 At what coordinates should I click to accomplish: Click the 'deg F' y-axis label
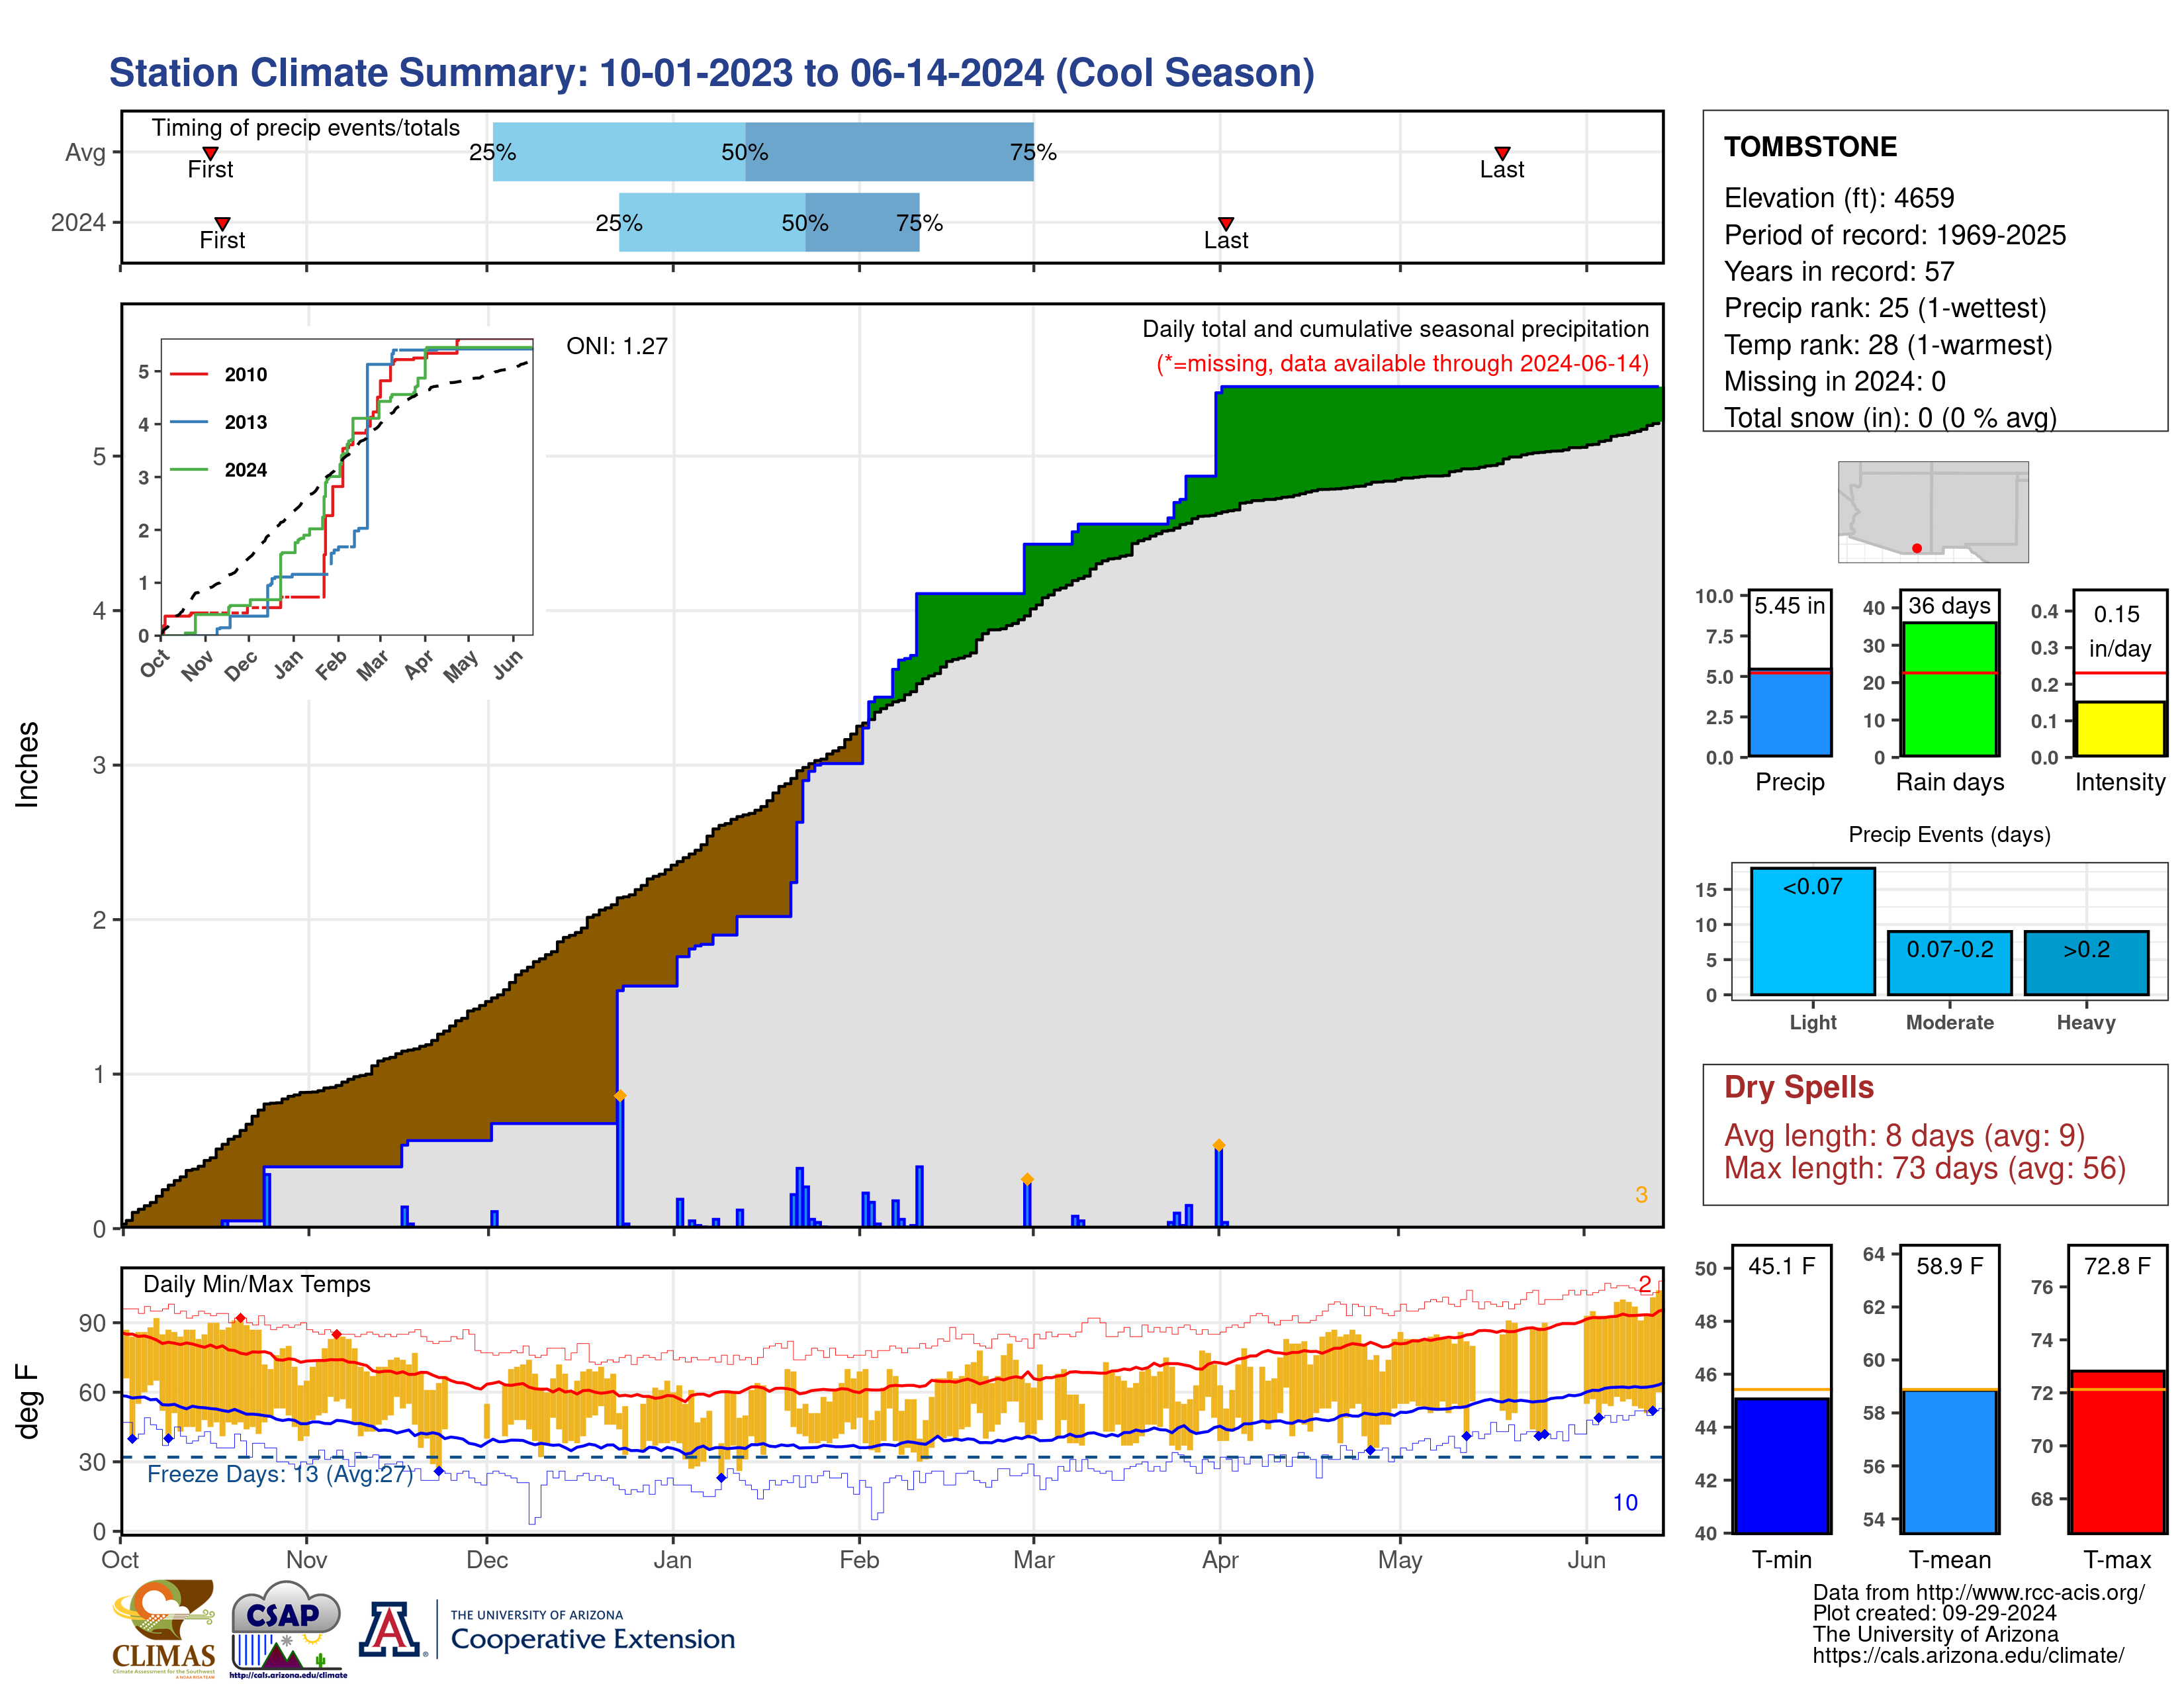coord(28,1401)
